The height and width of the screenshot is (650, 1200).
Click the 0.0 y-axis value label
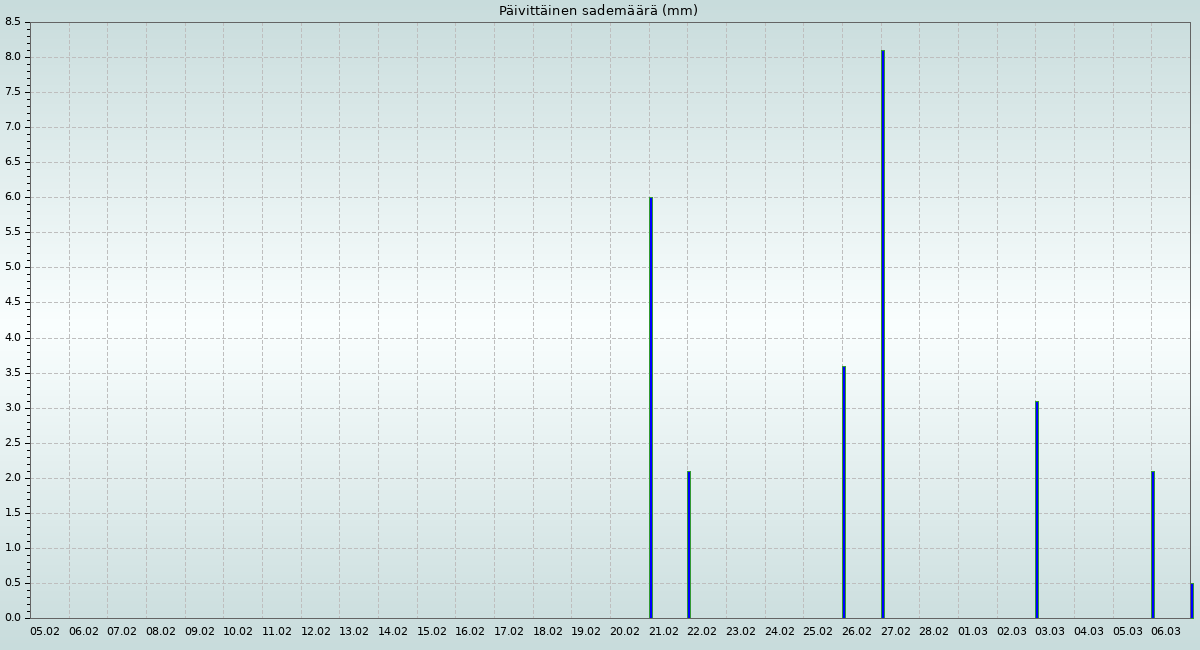[13, 618]
